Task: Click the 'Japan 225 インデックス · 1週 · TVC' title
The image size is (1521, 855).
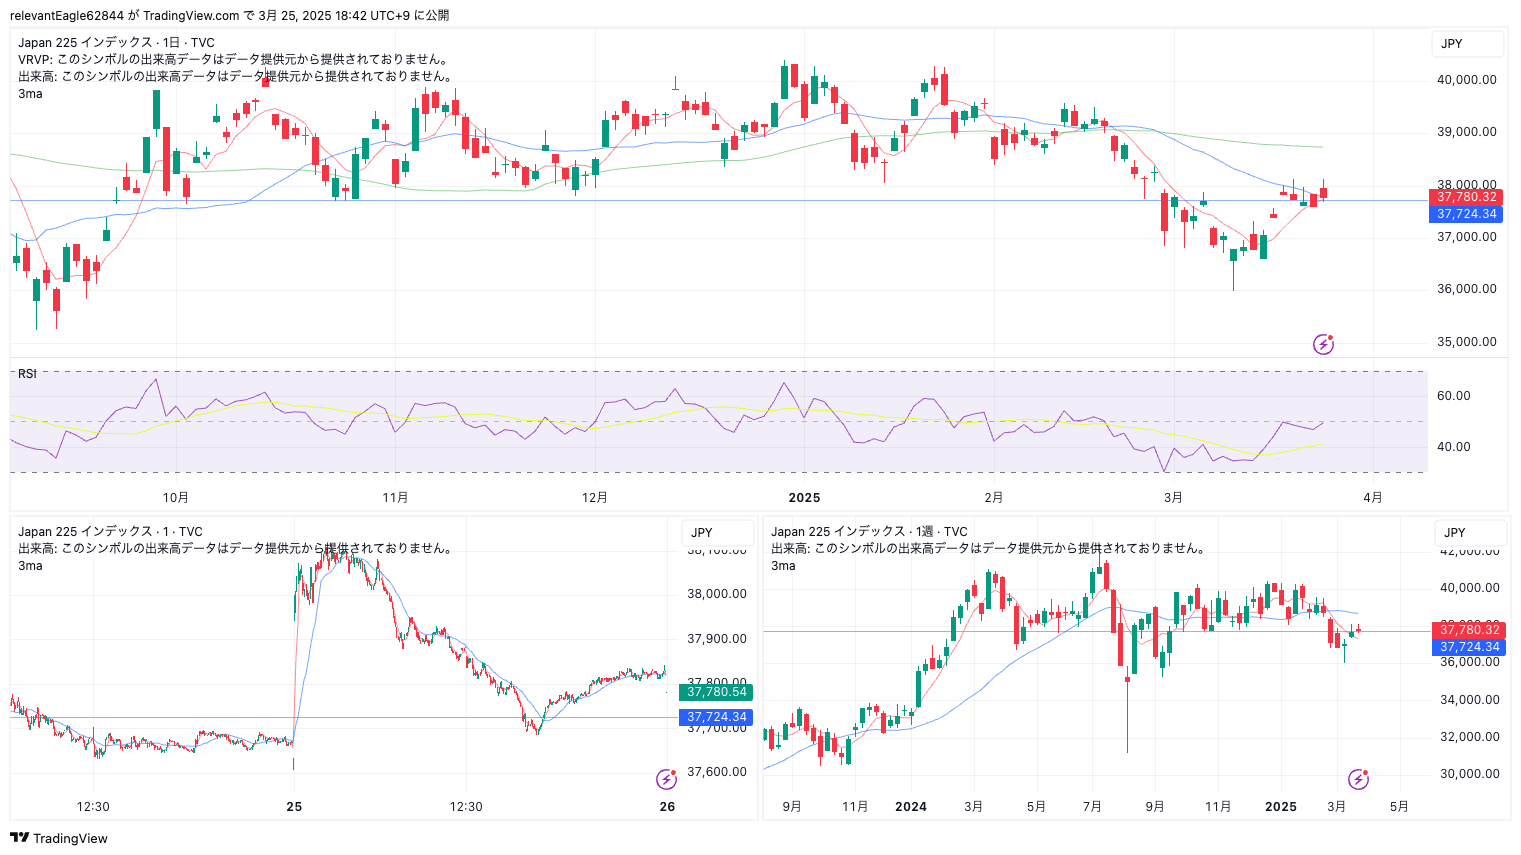Action: 869,532
